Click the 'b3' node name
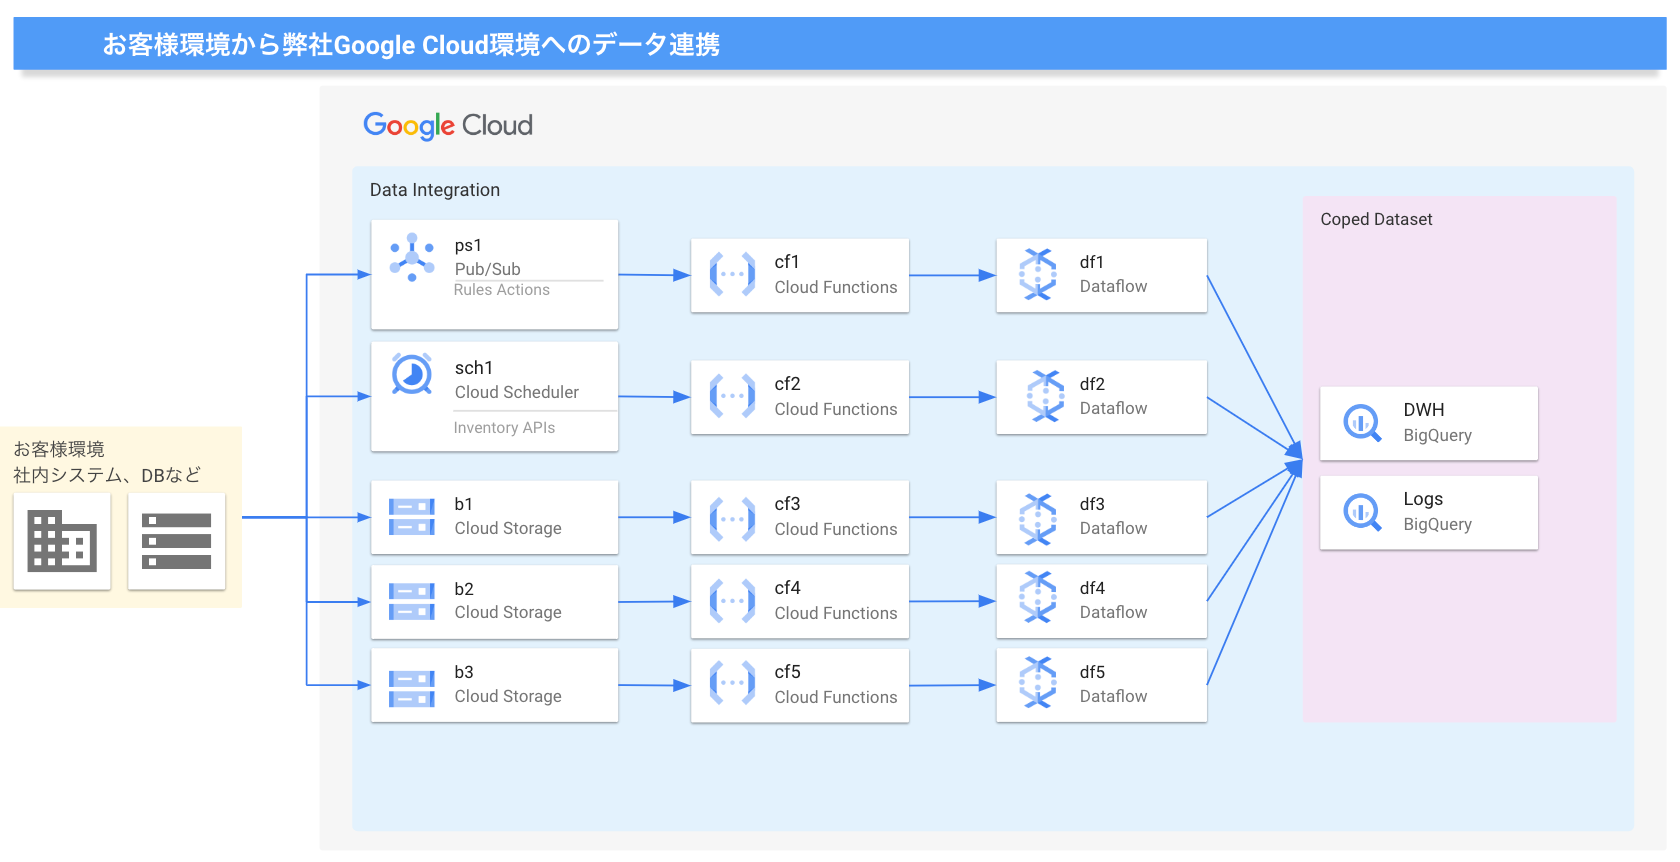The height and width of the screenshot is (862, 1680). pos(464,672)
